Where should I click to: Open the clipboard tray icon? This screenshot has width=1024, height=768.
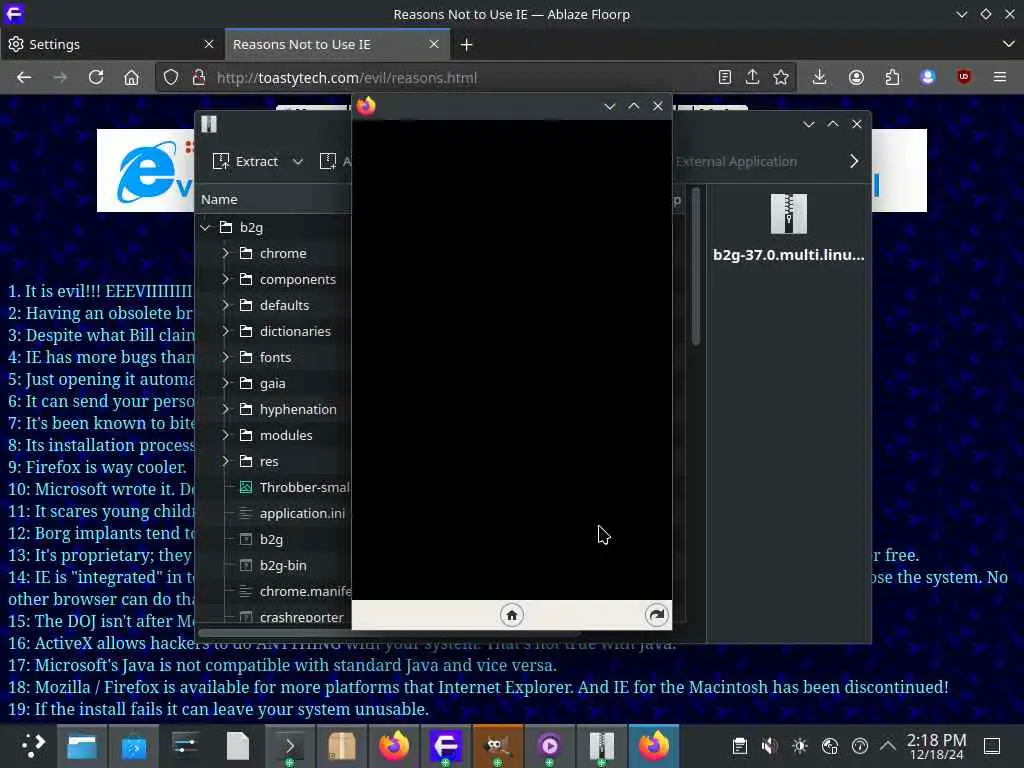pos(739,746)
